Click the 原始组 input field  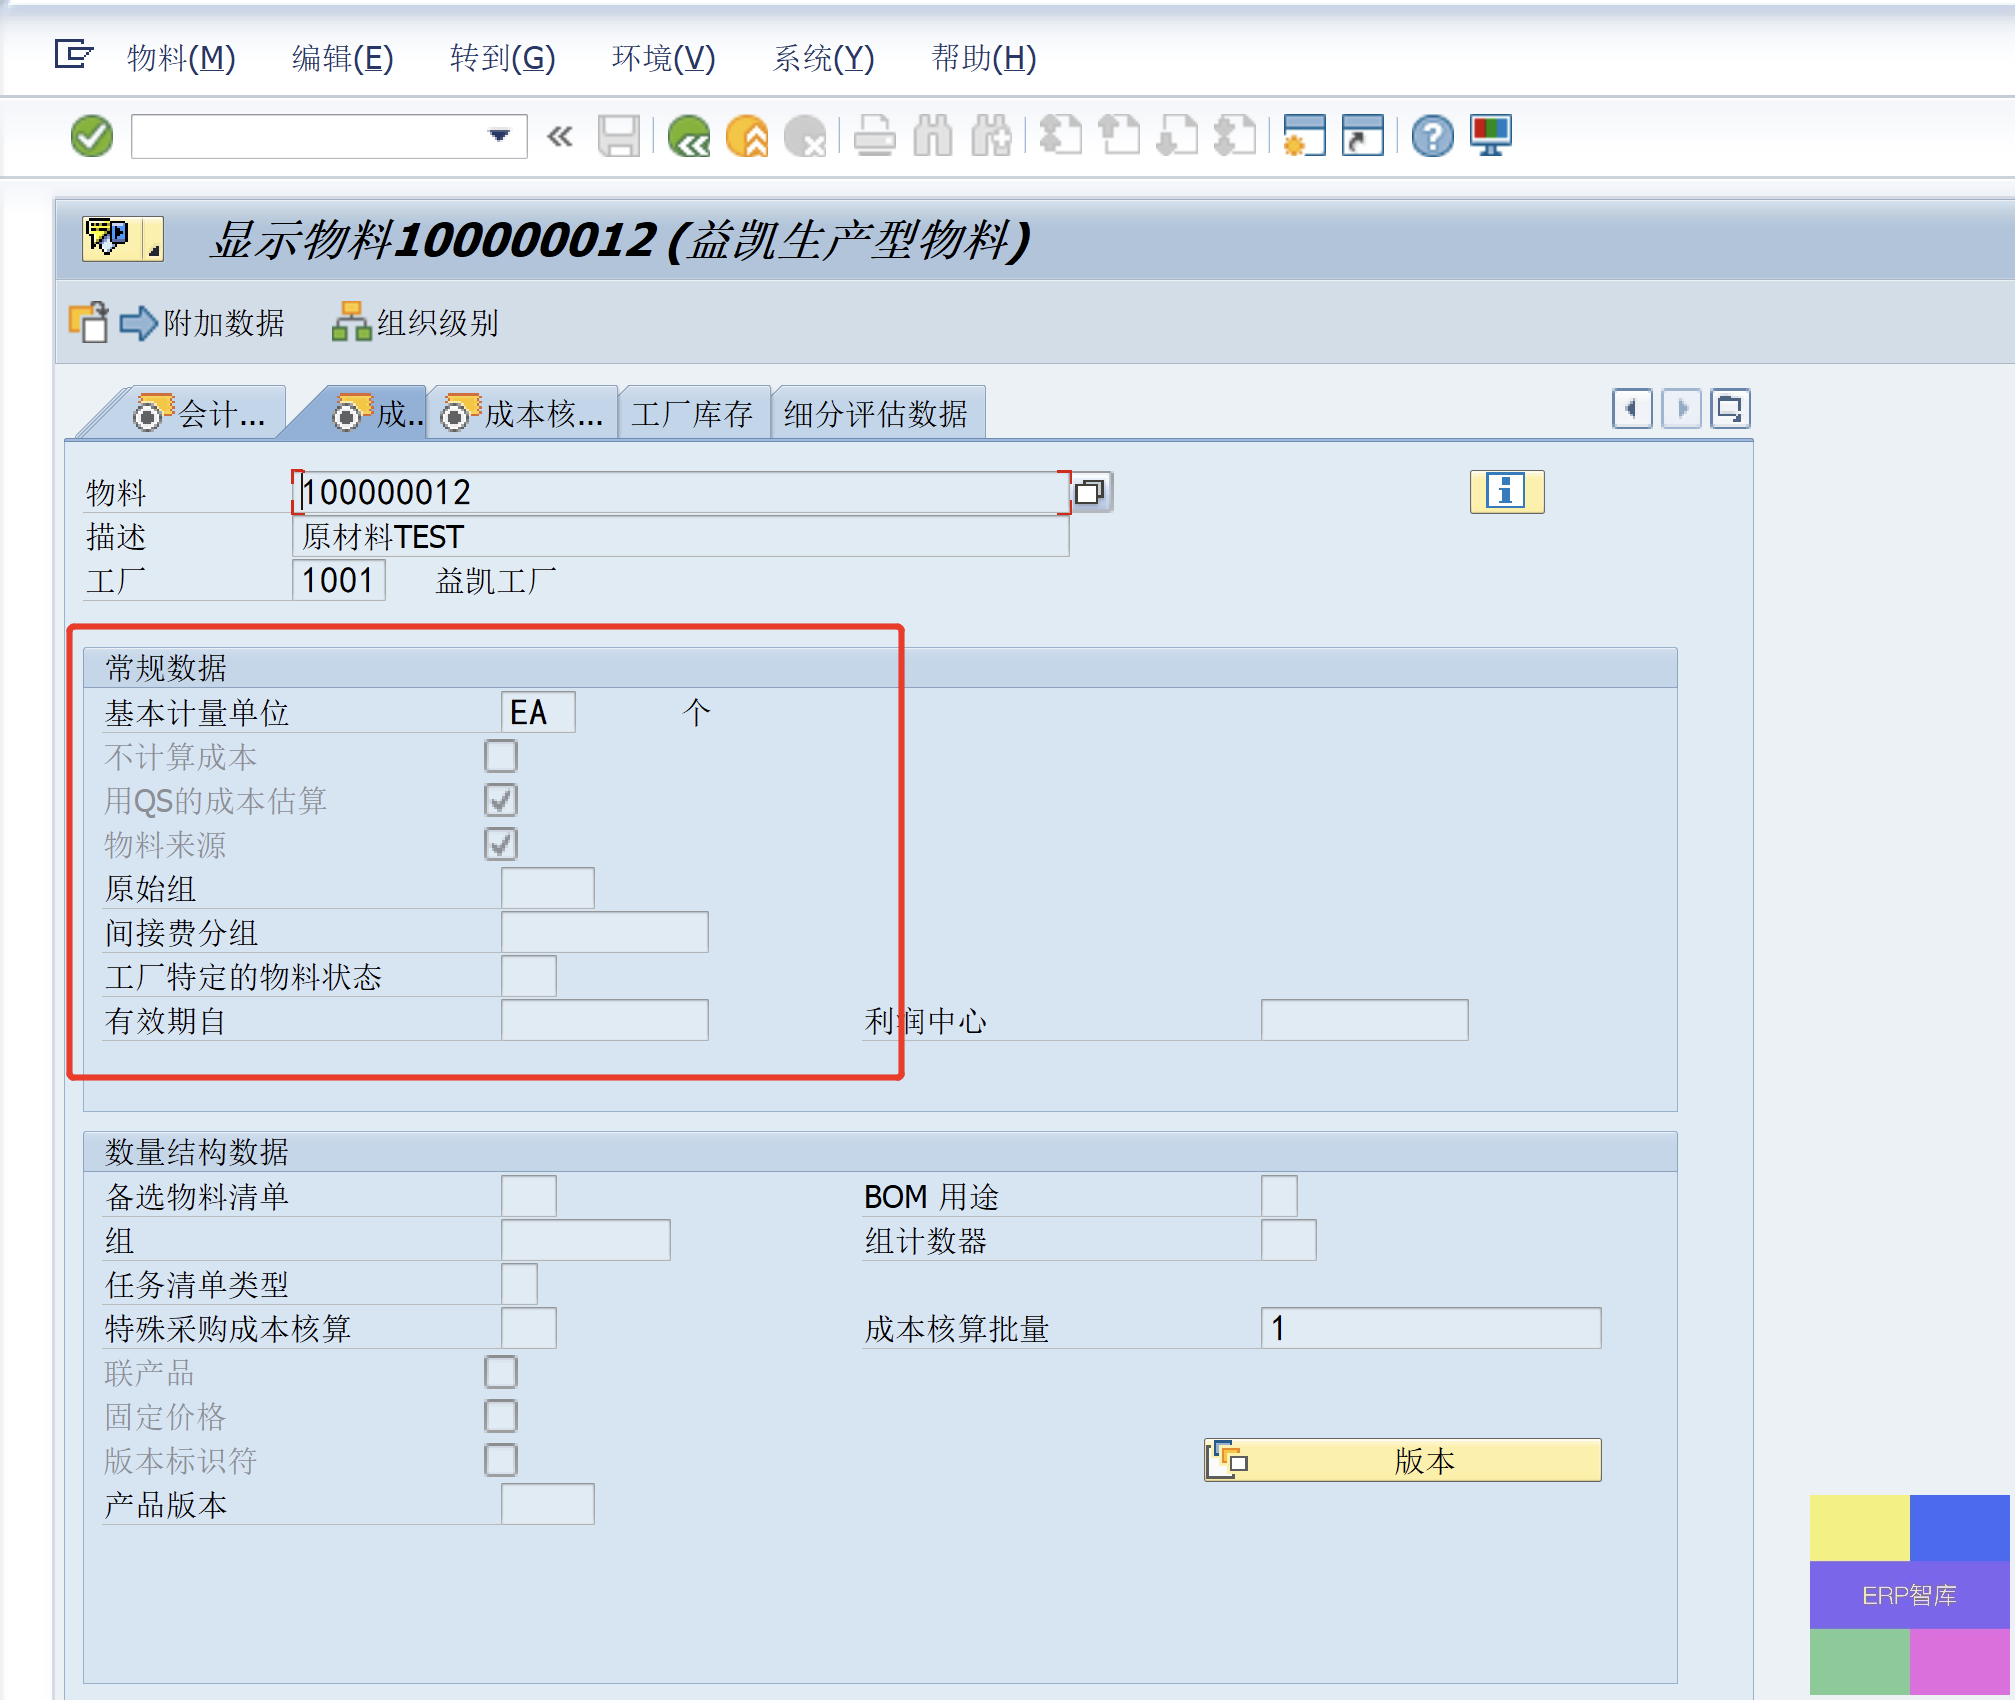548,888
